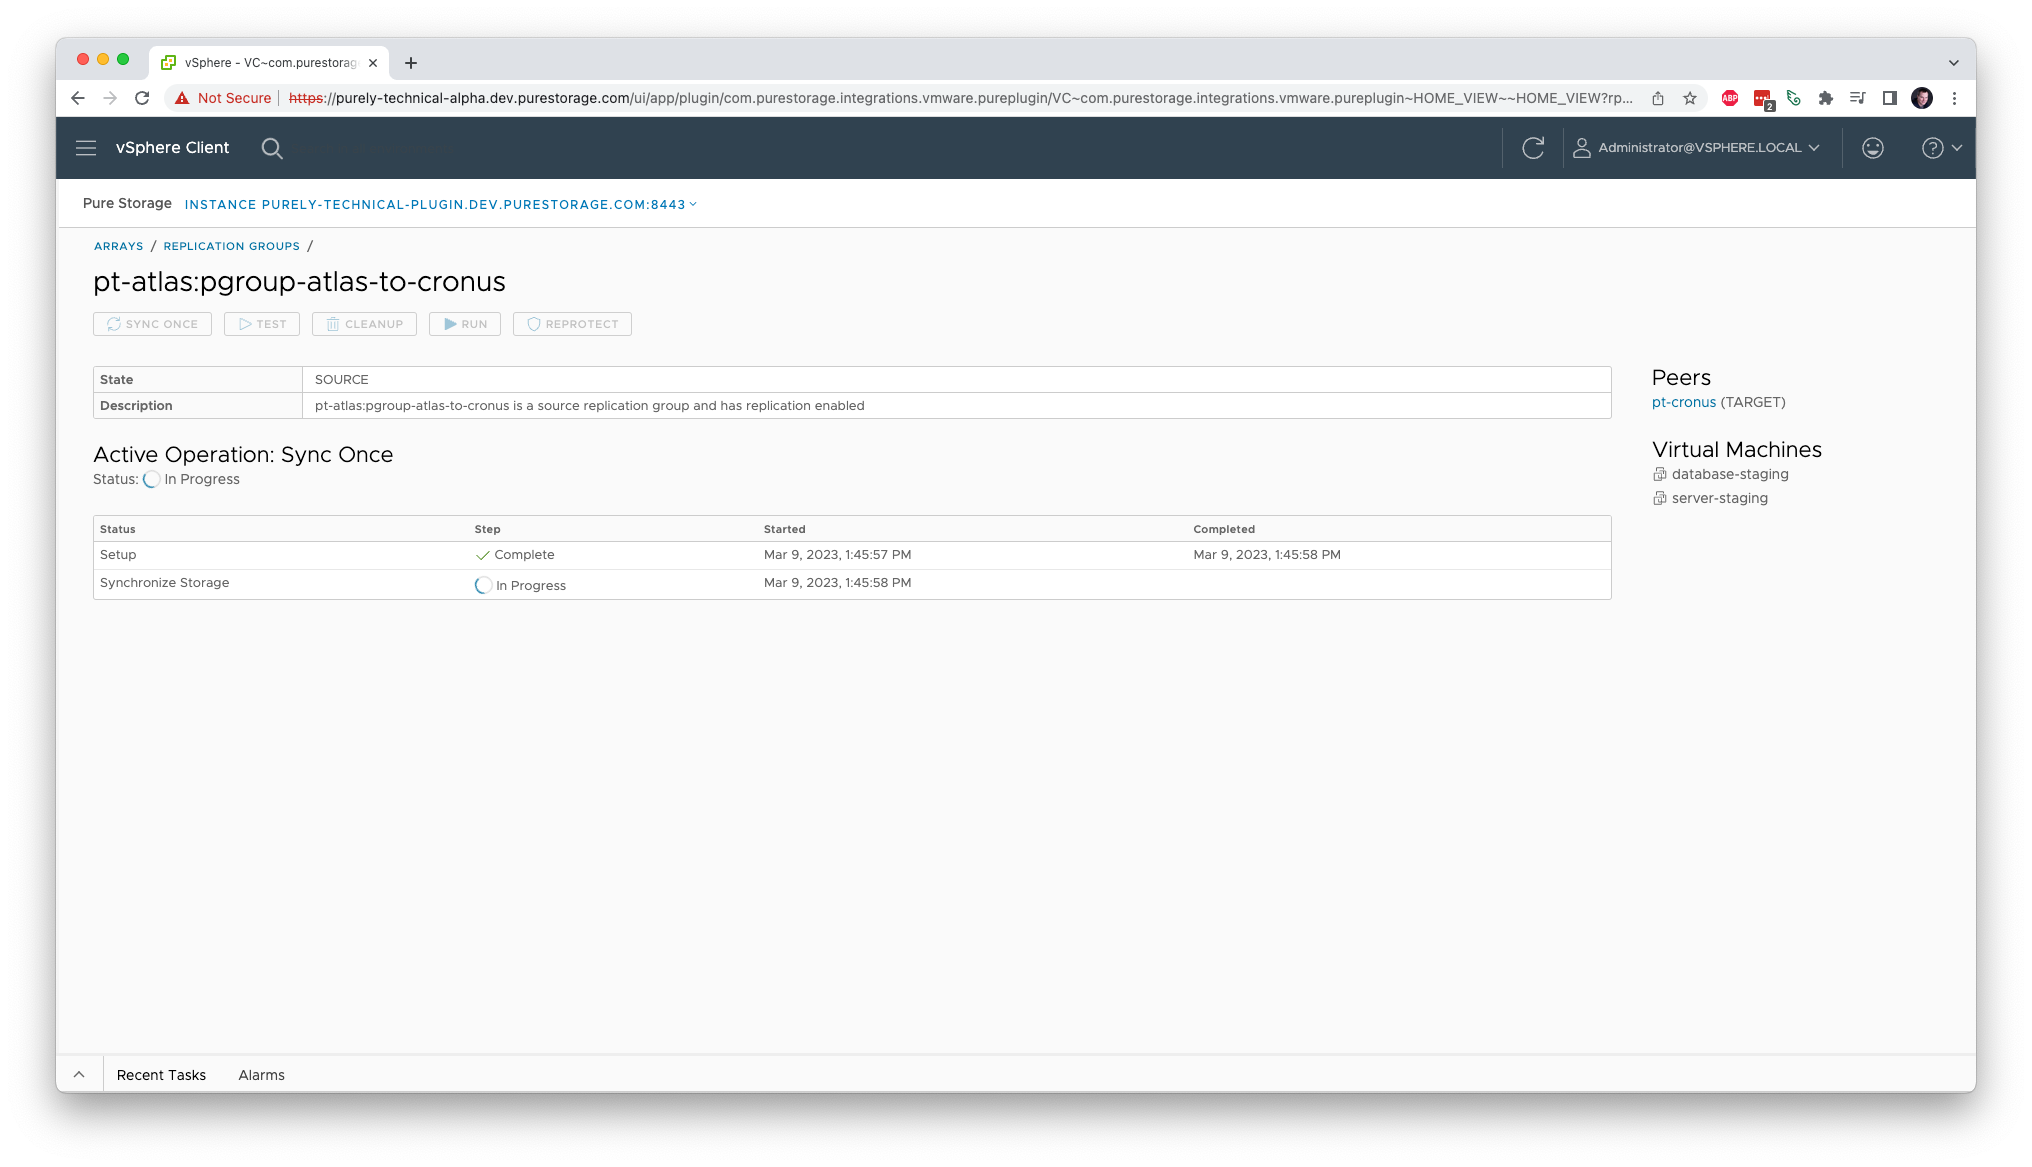Image resolution: width=2032 pixels, height=1167 pixels.
Task: Go back in browser history
Action: [78, 98]
